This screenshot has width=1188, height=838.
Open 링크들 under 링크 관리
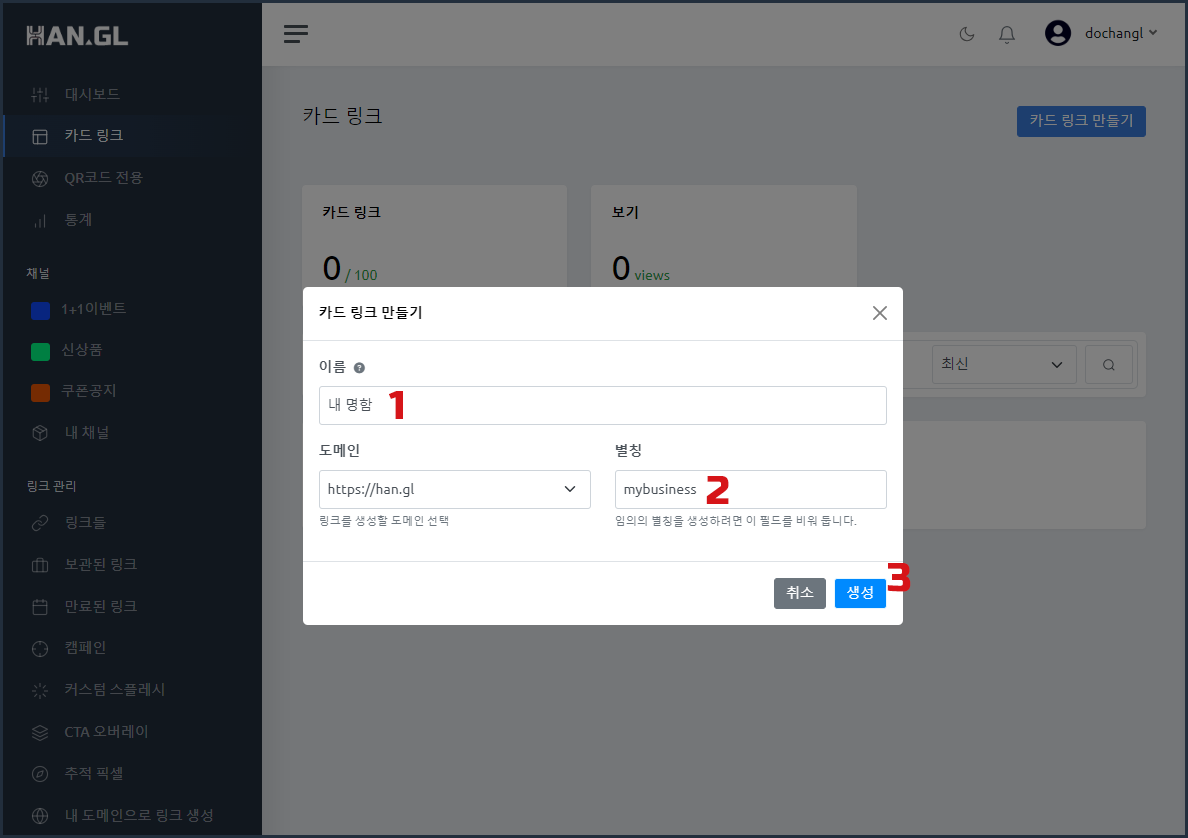click(x=85, y=522)
